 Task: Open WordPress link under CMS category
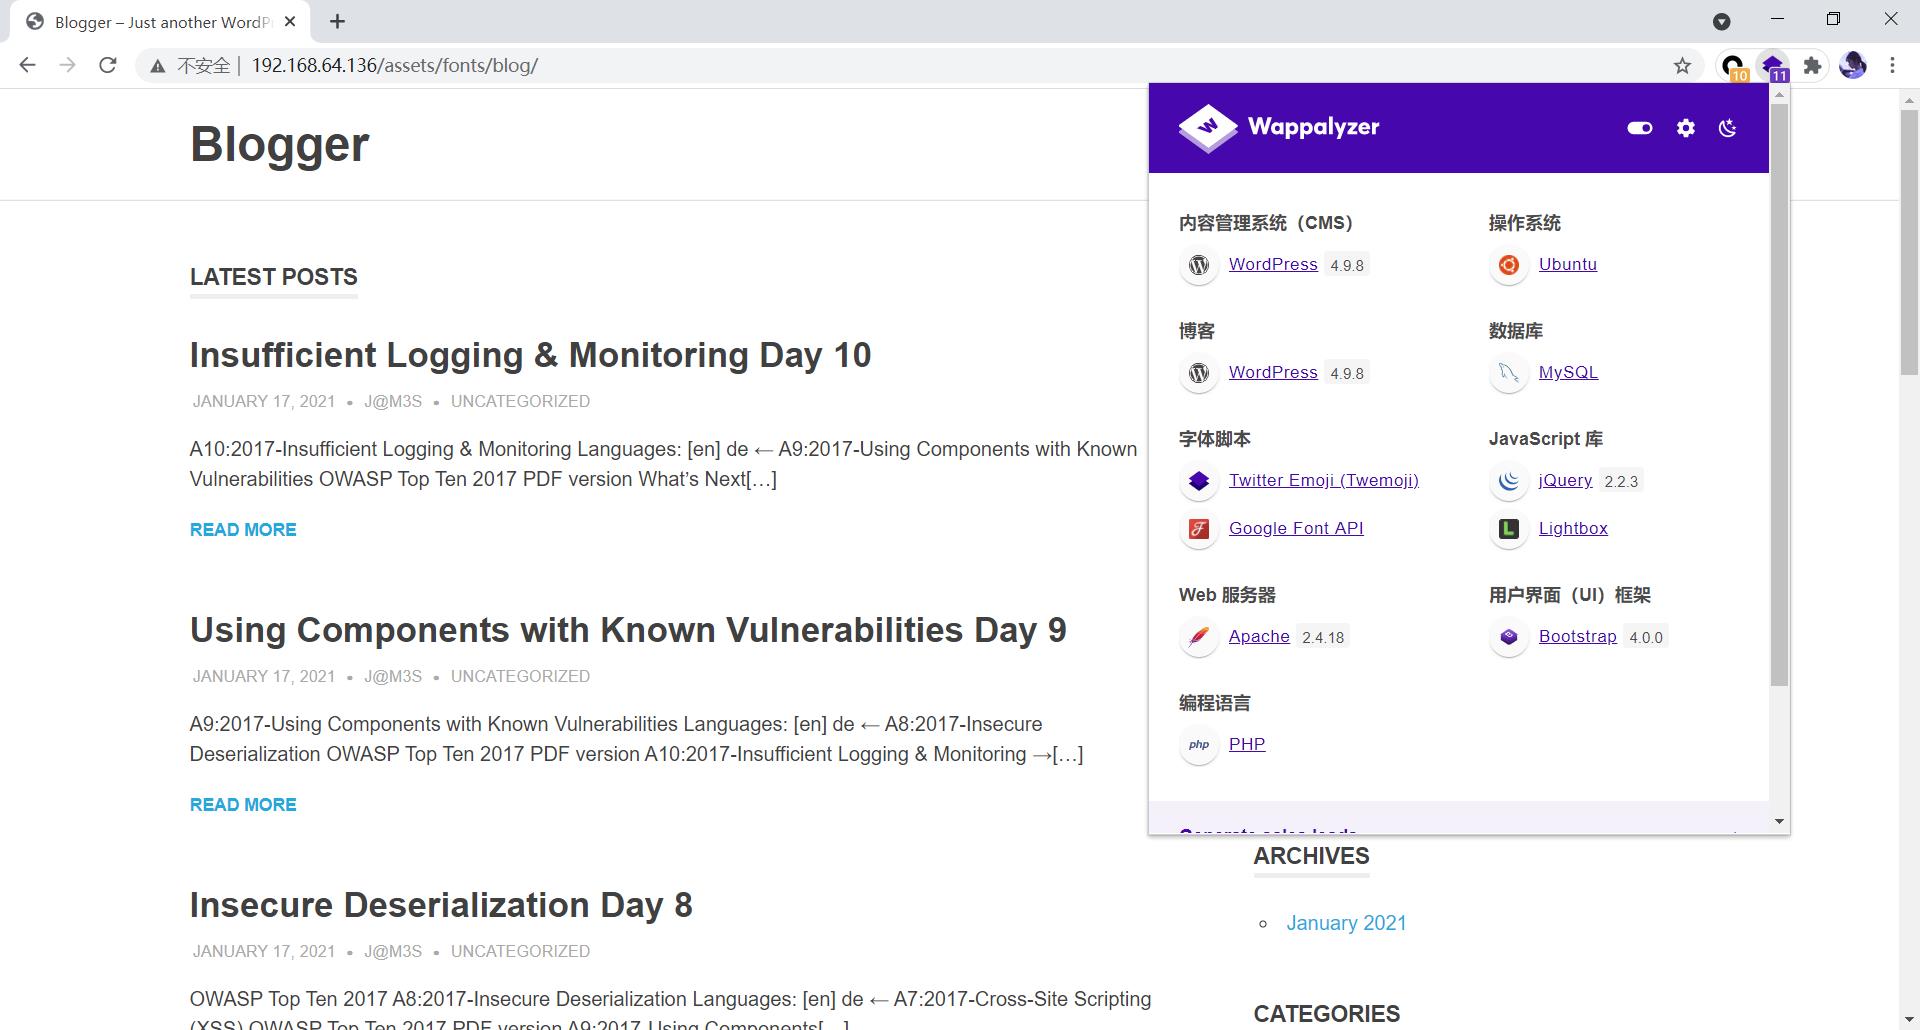1273,264
